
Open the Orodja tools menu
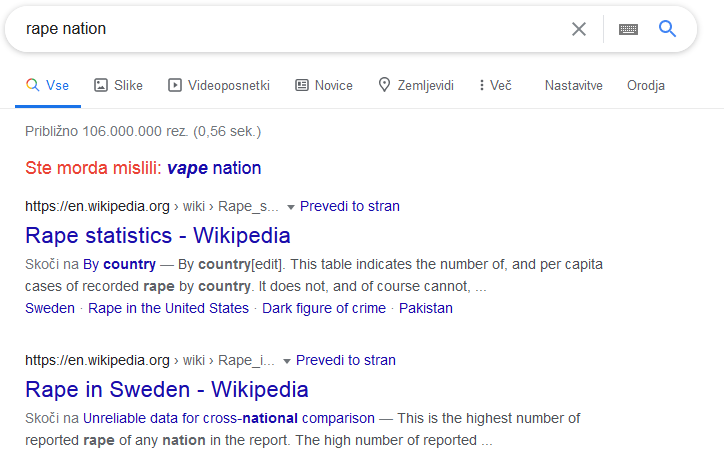(646, 85)
